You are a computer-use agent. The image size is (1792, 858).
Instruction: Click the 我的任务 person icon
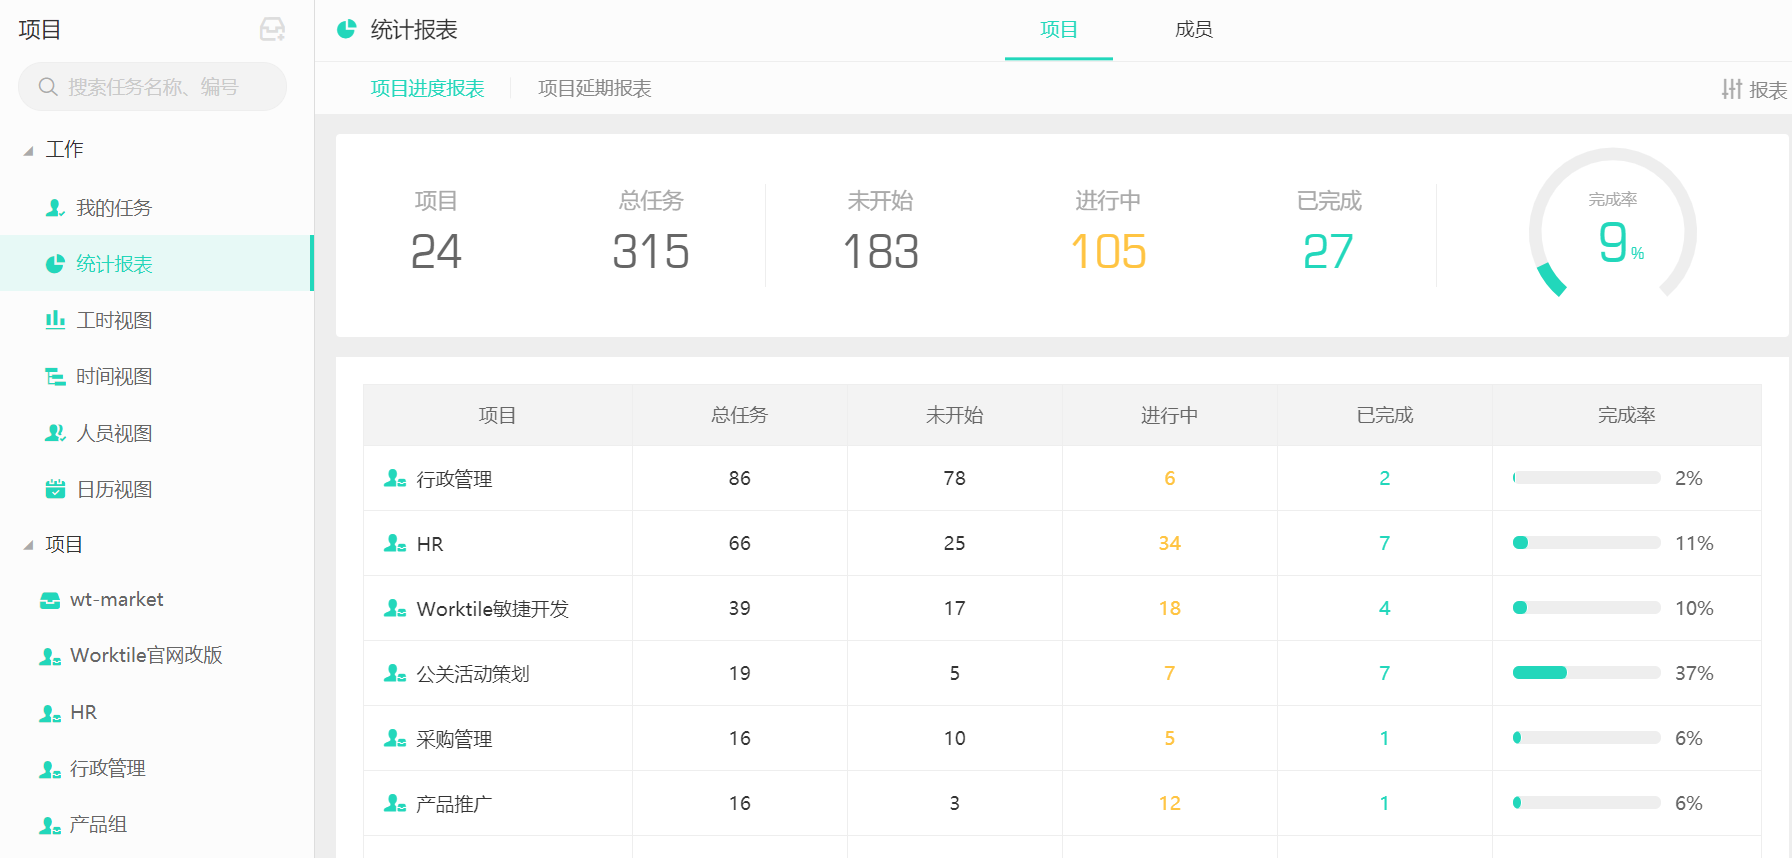click(55, 208)
